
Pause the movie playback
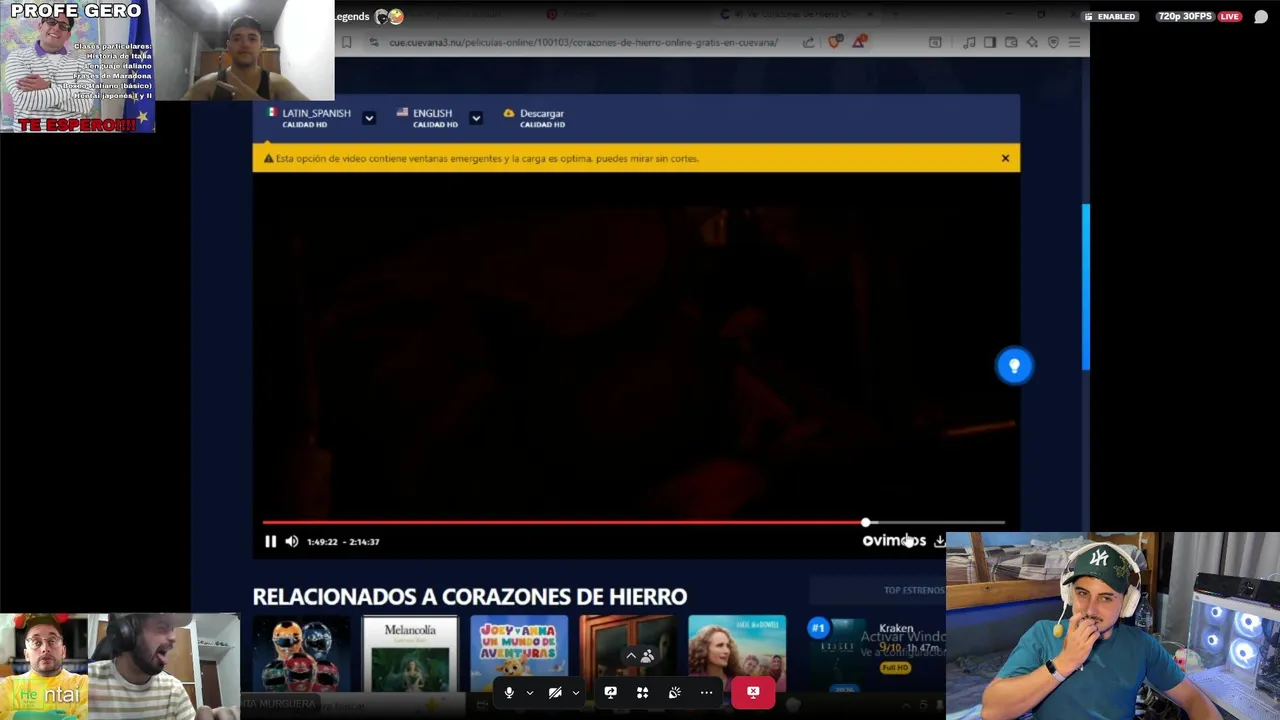(x=270, y=541)
